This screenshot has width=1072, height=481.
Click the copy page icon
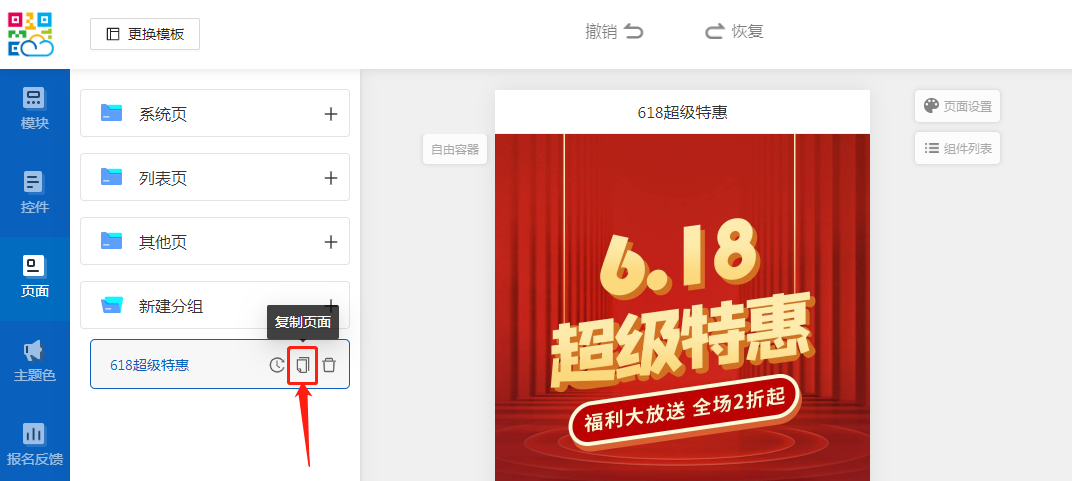tap(303, 365)
